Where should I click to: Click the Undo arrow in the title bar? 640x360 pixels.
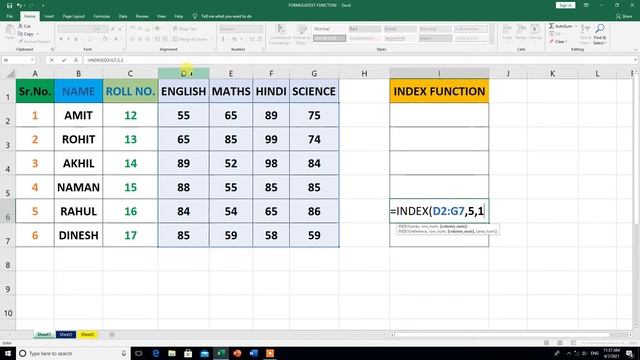(19, 5)
